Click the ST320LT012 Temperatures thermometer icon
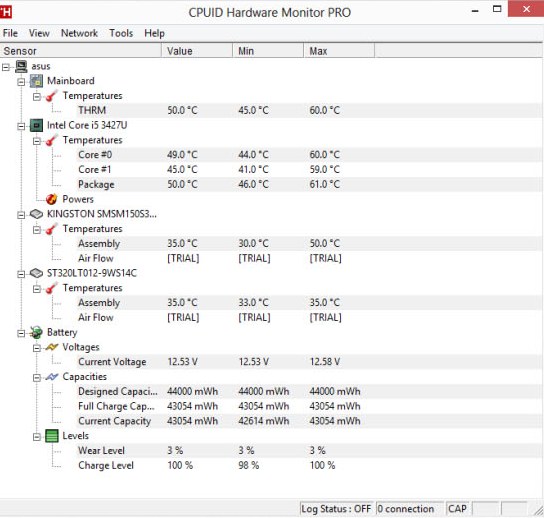This screenshot has width=544, height=518. click(x=52, y=288)
